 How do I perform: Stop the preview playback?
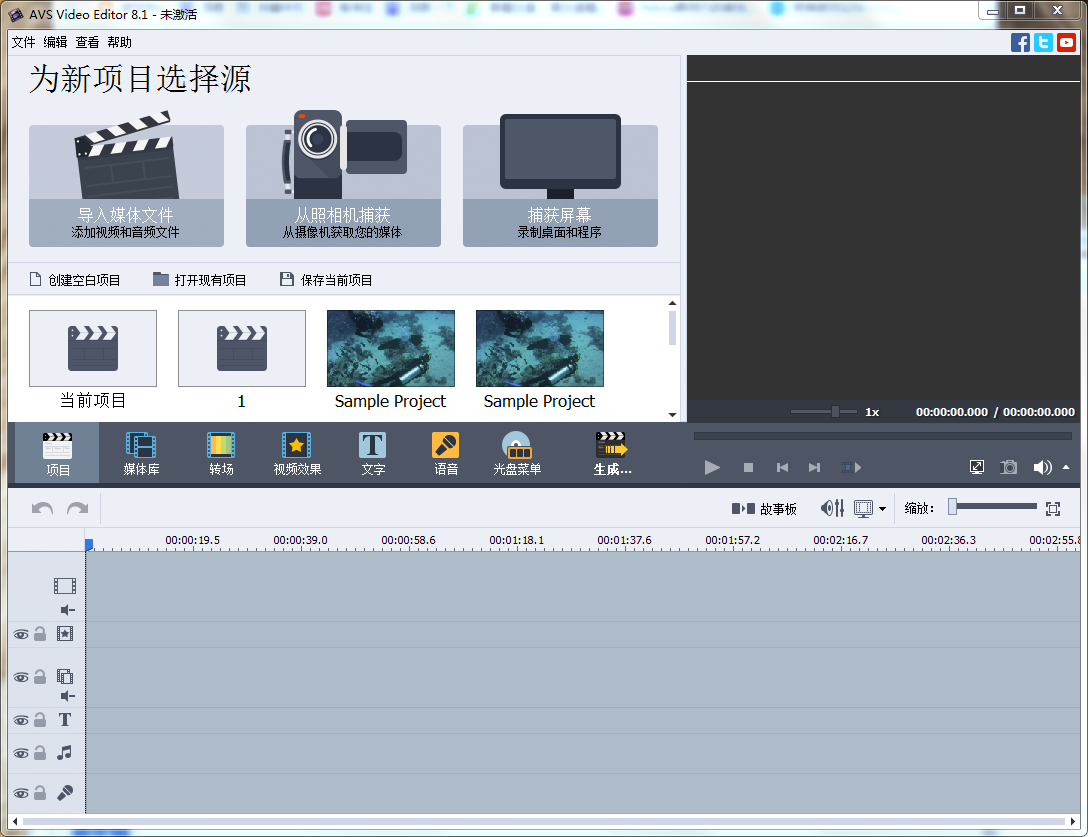(748, 468)
